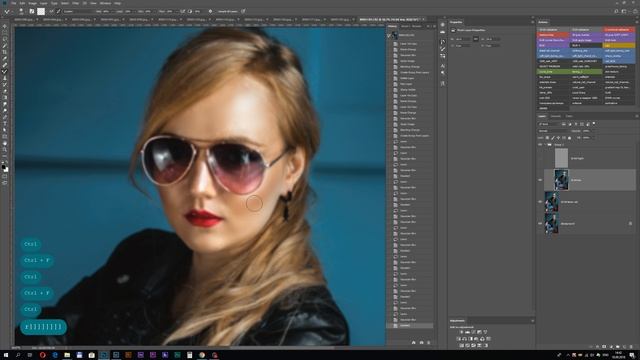640x360 pixels.
Task: Show the hidden gray-filled layer
Action: click(540, 158)
